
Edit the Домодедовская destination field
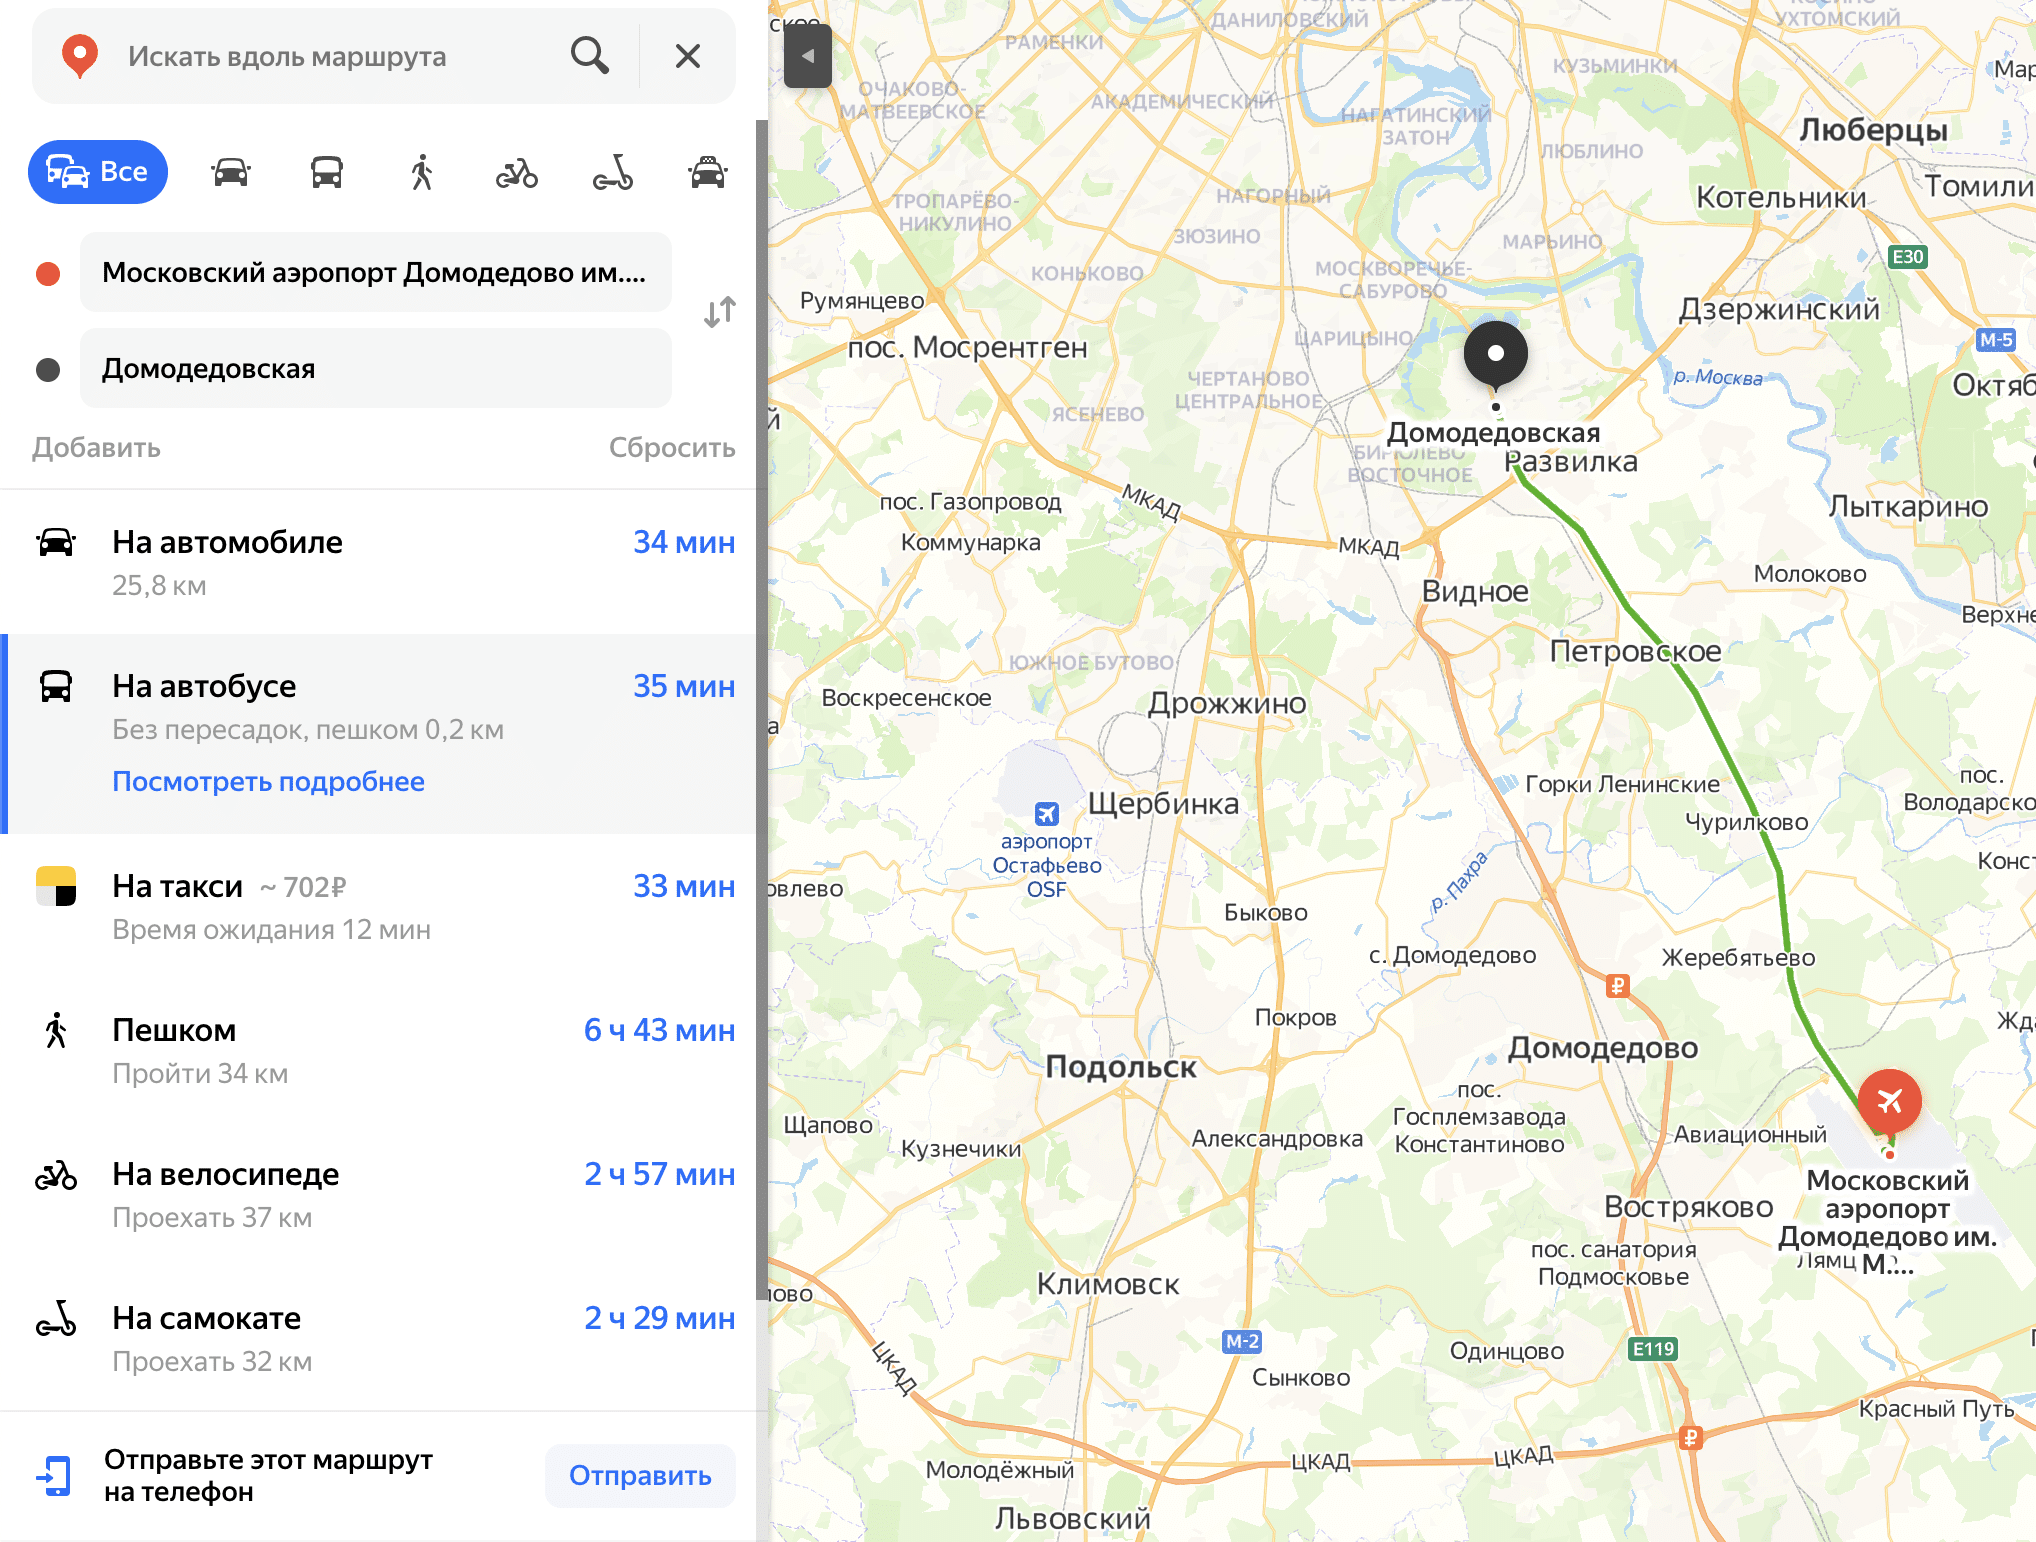(x=376, y=369)
